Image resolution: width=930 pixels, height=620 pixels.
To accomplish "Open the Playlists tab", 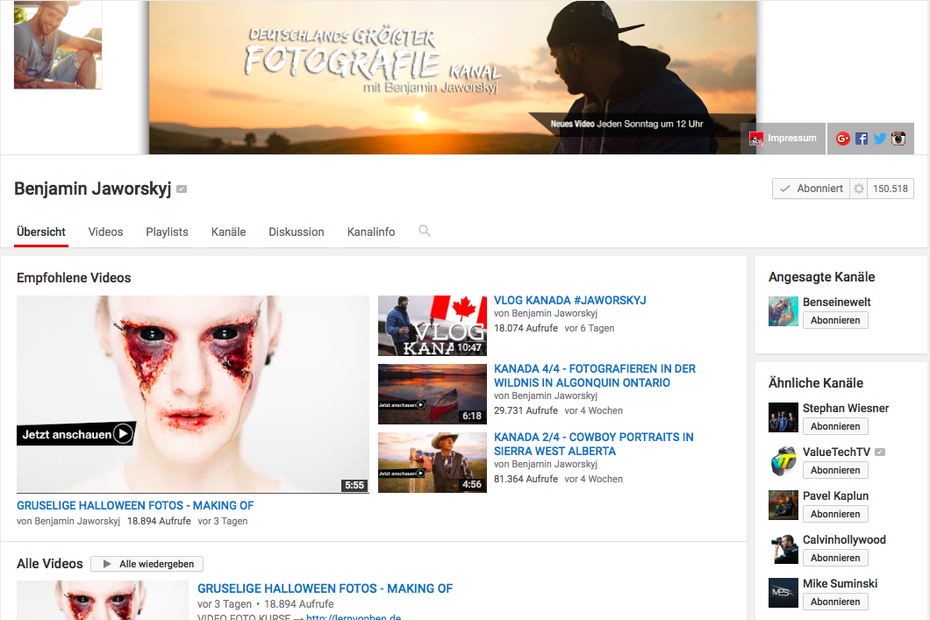I will tap(167, 232).
